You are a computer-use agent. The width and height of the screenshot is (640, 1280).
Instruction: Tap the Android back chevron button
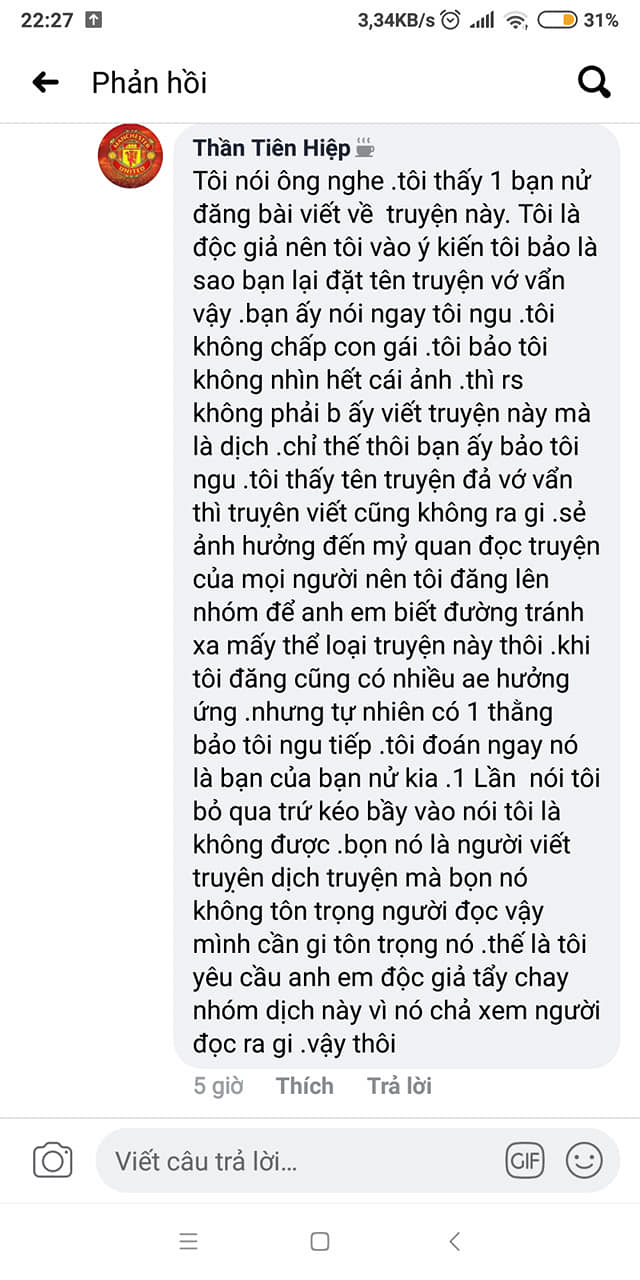pos(454,1242)
